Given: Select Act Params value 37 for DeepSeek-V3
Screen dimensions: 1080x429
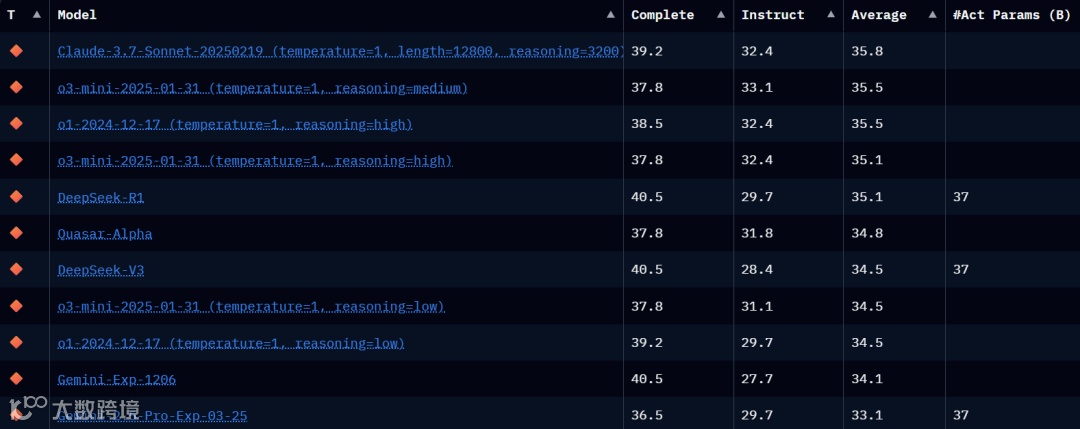Looking at the screenshot, I should [961, 270].
